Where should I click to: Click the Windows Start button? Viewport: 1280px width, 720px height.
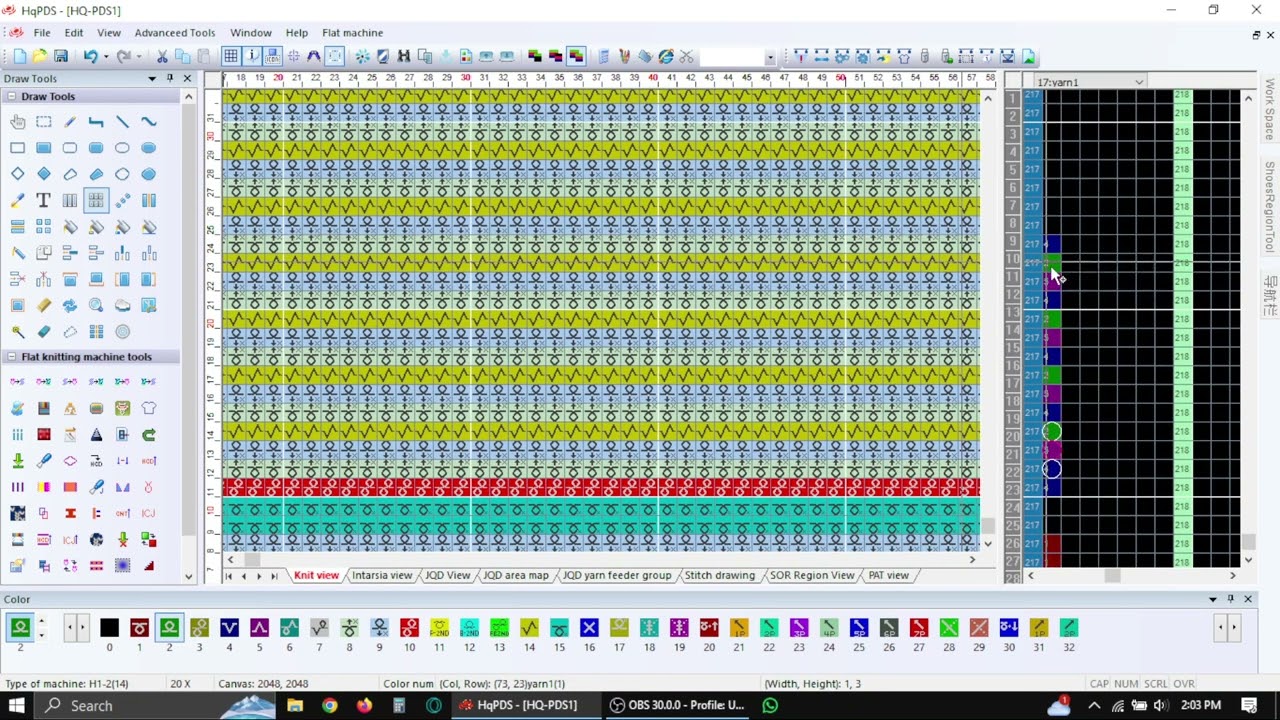pyautogui.click(x=17, y=705)
